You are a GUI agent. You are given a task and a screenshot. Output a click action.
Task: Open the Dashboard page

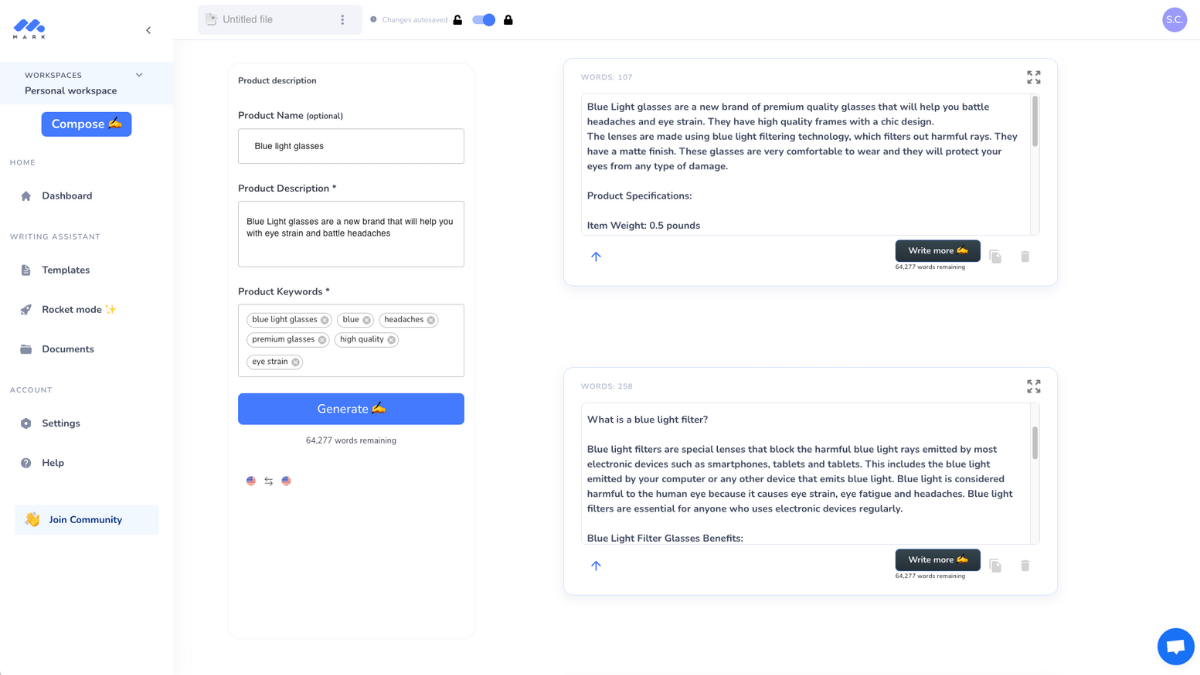[x=67, y=196]
